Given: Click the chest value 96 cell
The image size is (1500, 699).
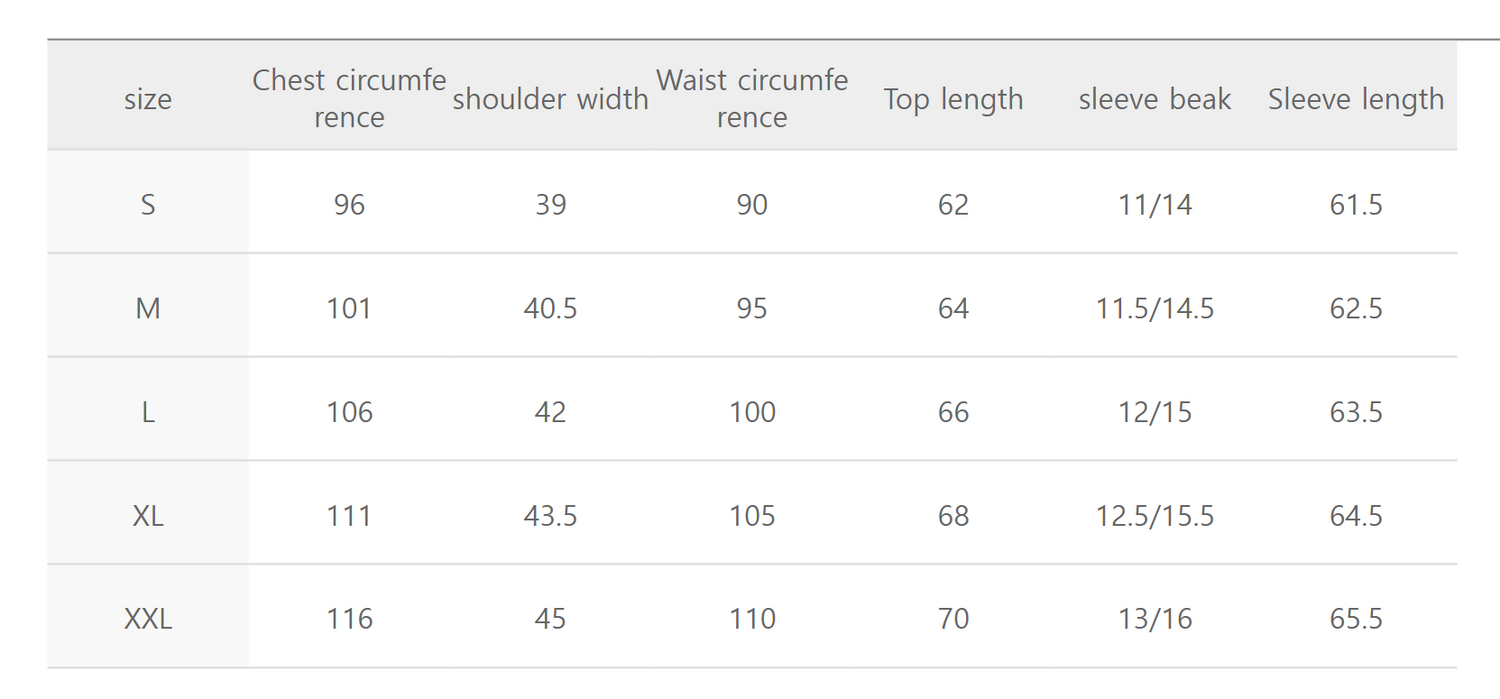Looking at the screenshot, I should point(349,205).
